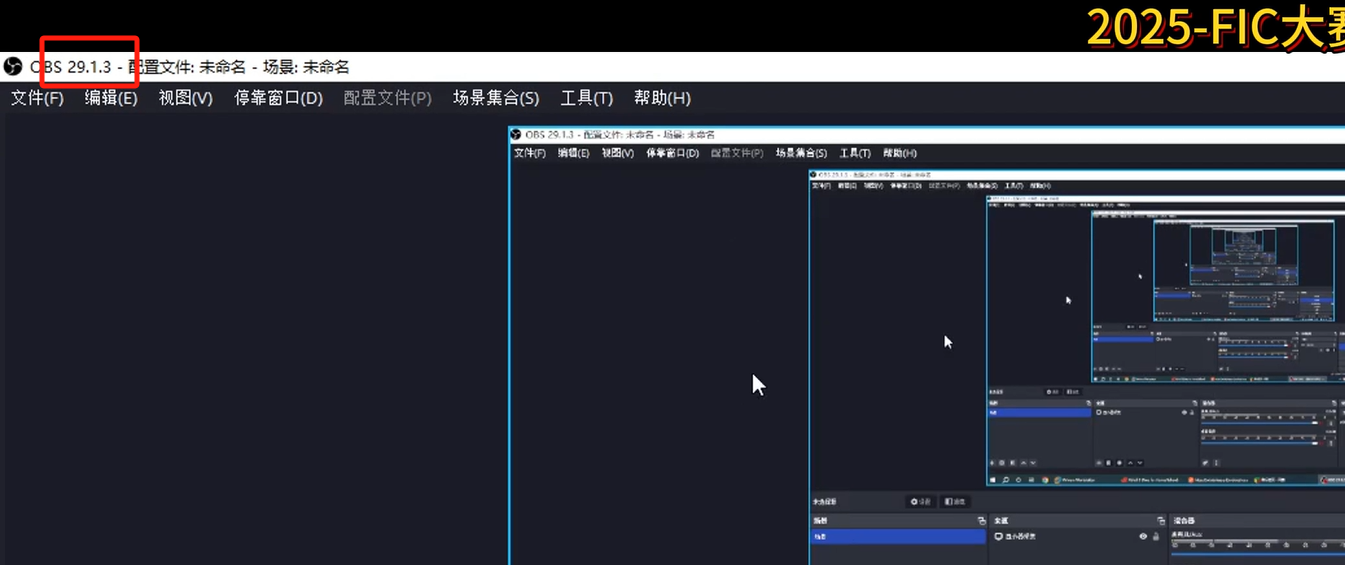
Task: Click the 滤镜 button next to 属性
Action: [x=955, y=502]
